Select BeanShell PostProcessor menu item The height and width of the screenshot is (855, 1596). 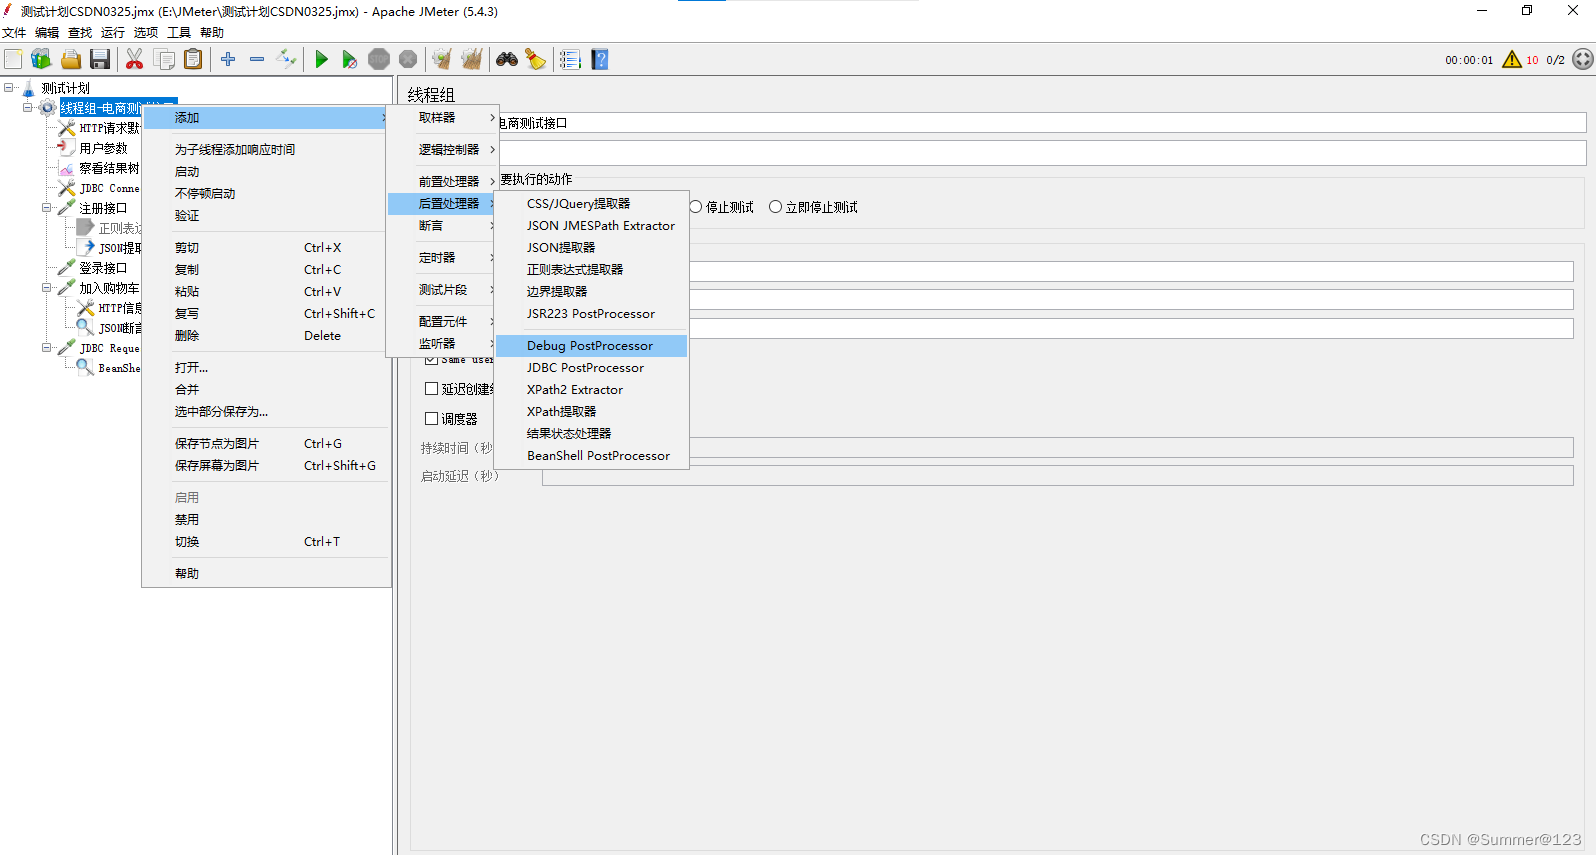tap(591, 456)
